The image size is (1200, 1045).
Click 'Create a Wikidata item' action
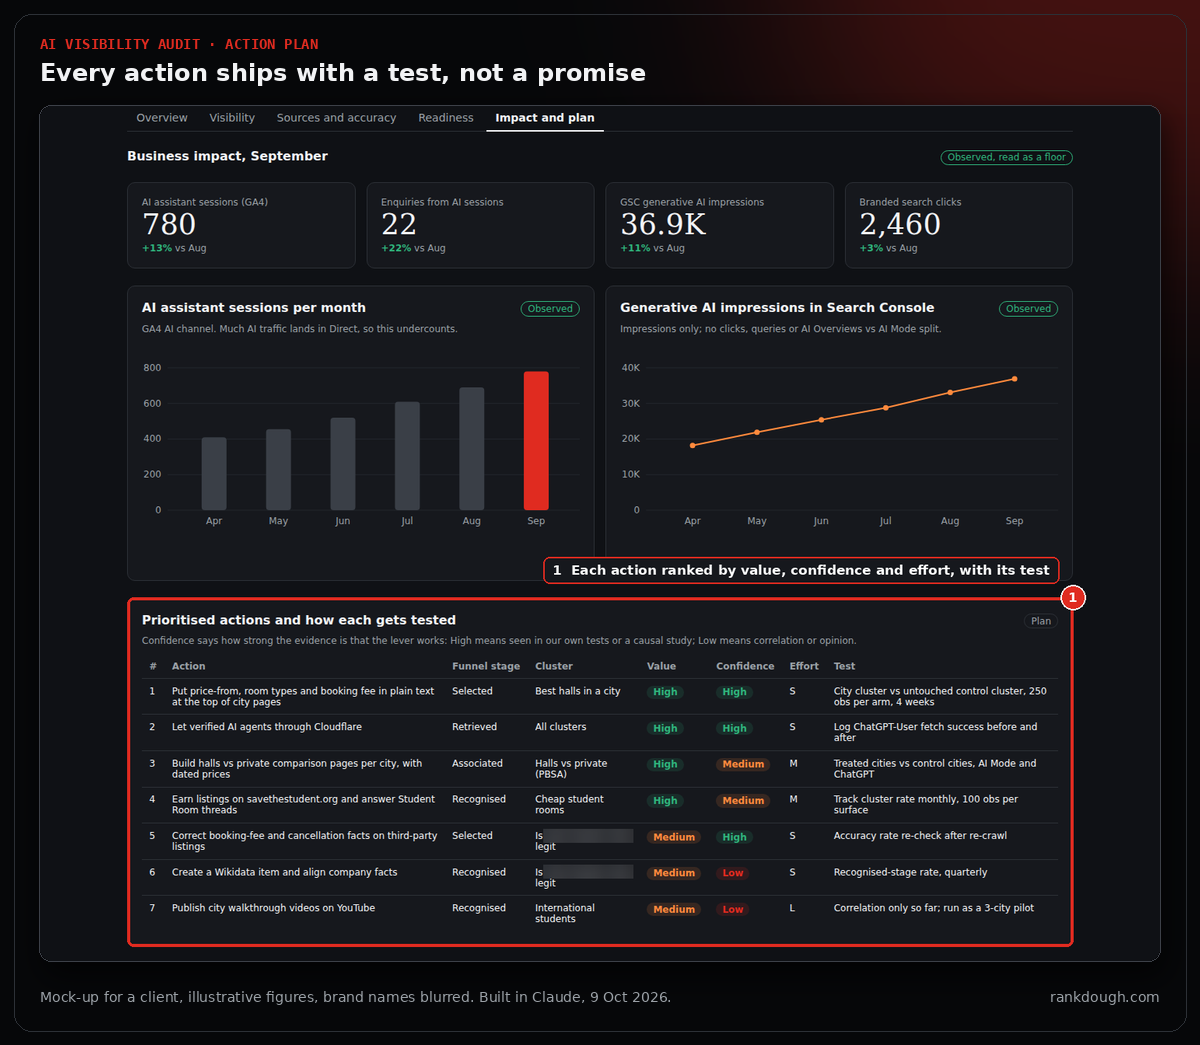coord(284,872)
